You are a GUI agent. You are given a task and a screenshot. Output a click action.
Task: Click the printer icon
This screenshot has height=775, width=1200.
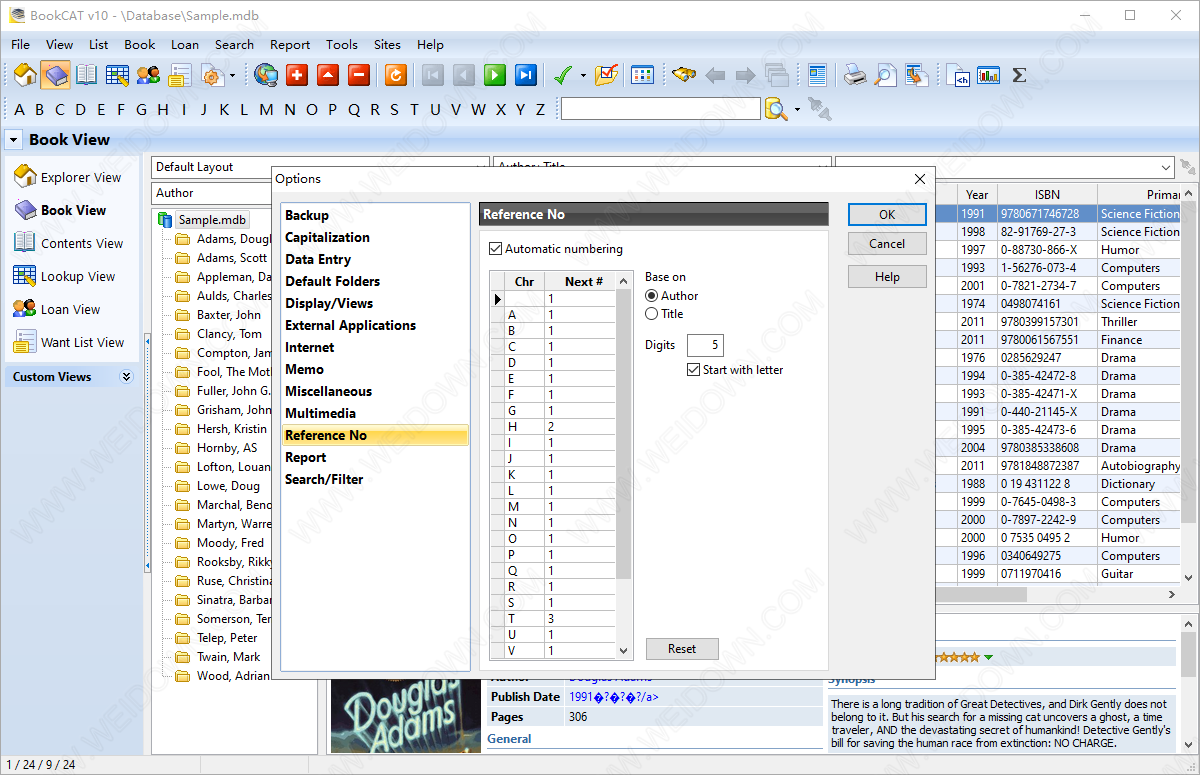[855, 75]
